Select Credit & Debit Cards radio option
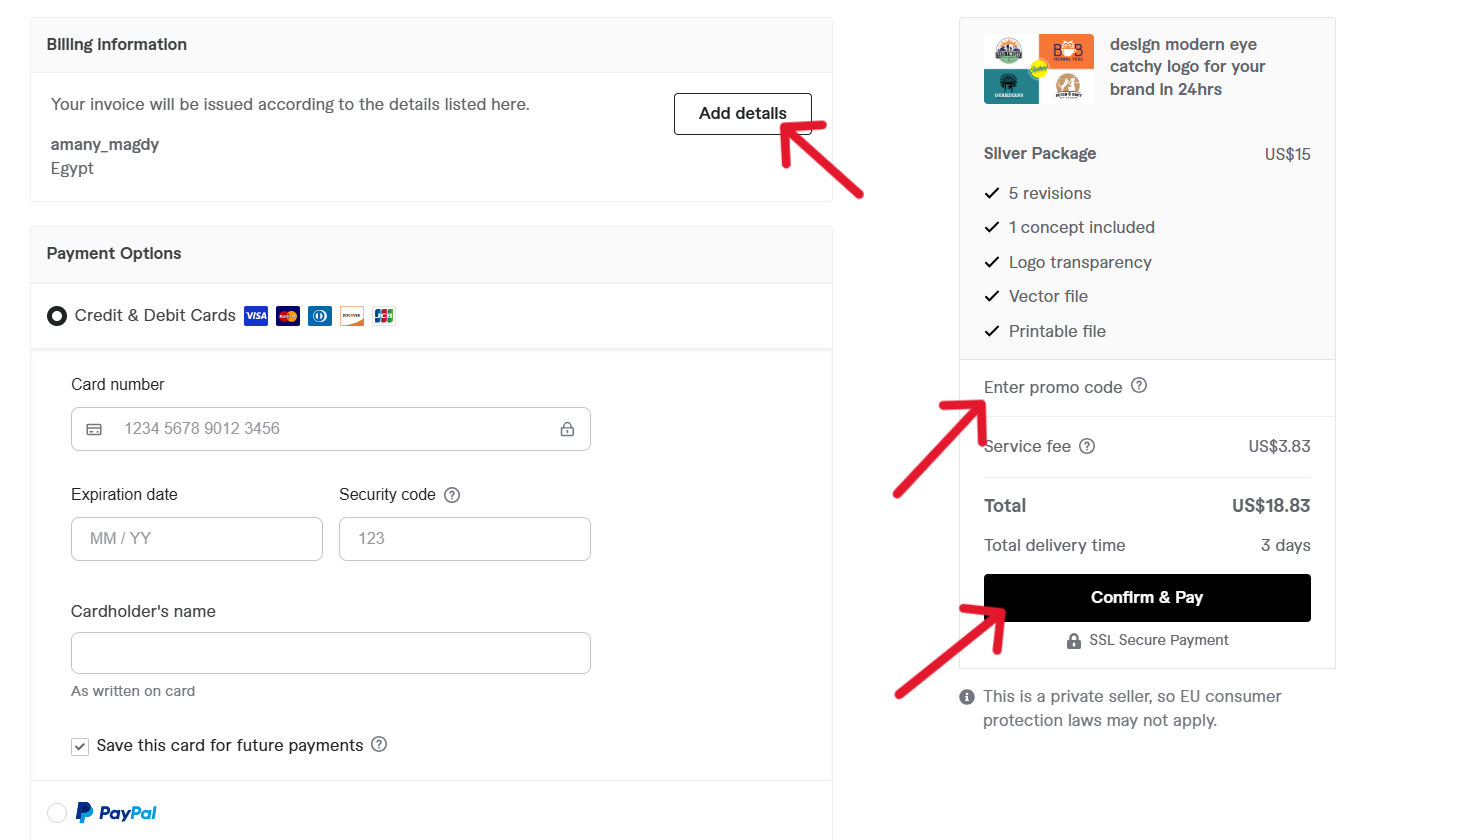 coord(57,316)
